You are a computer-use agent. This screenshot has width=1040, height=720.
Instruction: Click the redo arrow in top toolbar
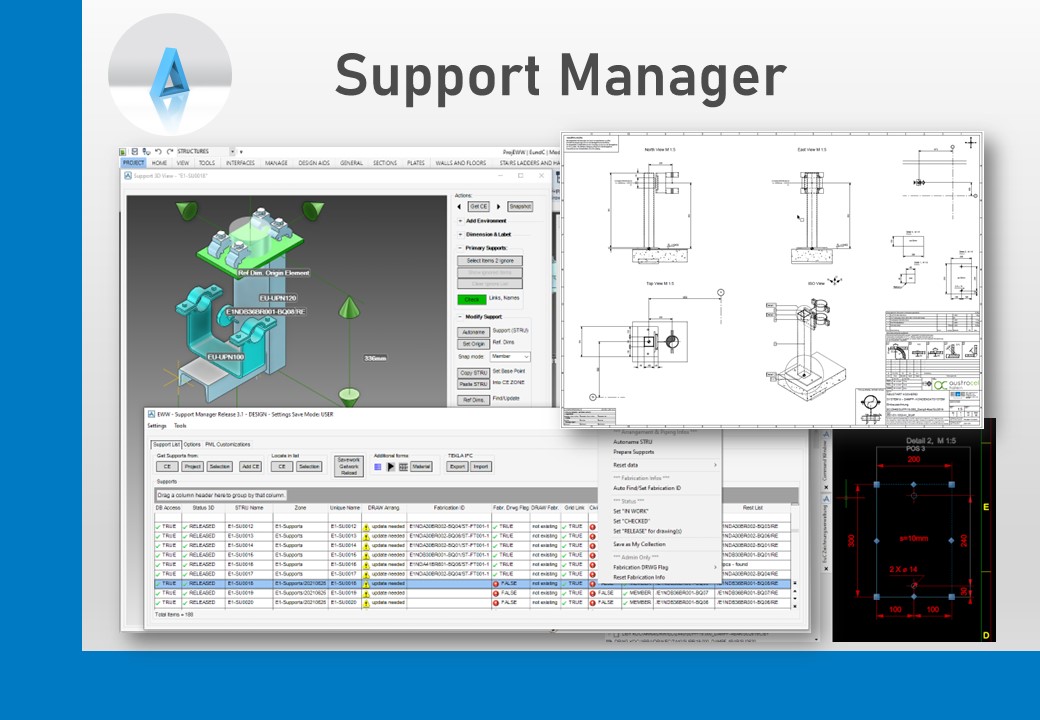[168, 151]
